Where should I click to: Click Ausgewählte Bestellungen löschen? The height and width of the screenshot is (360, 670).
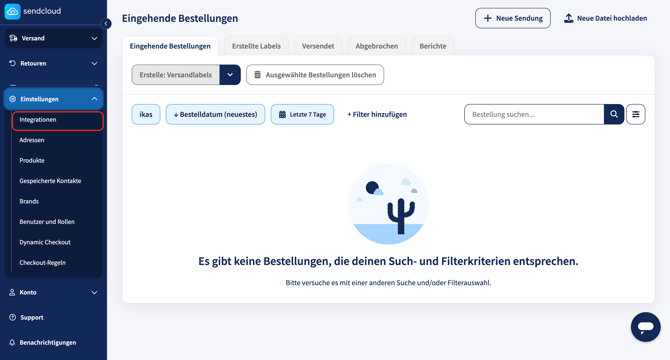click(x=315, y=75)
